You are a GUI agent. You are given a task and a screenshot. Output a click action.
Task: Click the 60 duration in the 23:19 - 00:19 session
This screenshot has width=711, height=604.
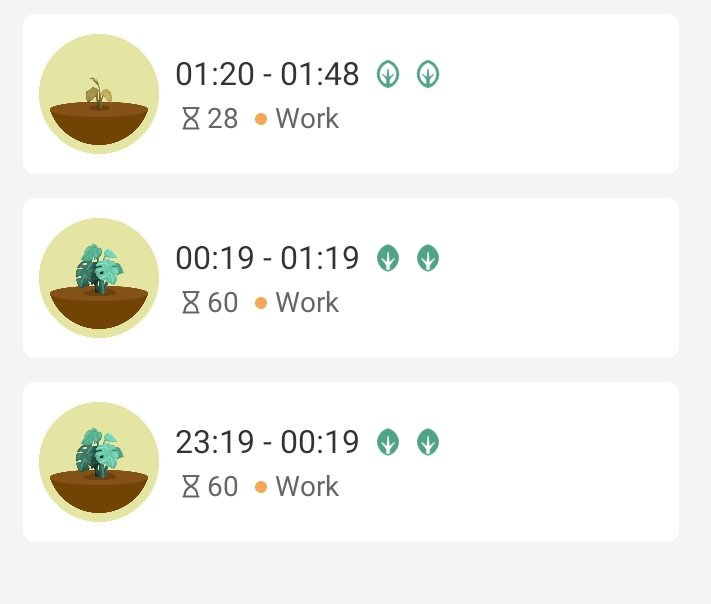click(x=223, y=487)
